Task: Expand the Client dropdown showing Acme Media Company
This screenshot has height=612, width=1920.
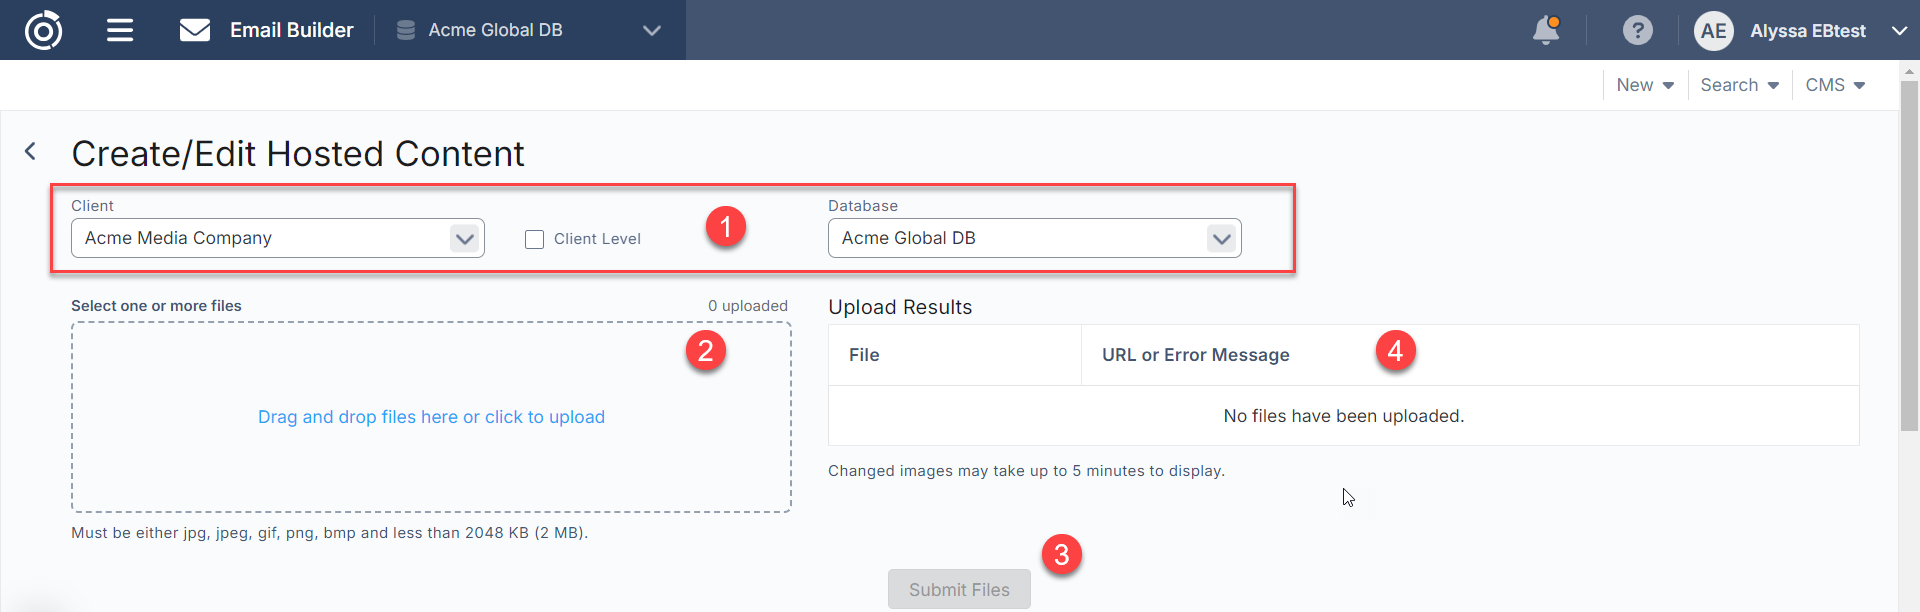Action: pyautogui.click(x=463, y=239)
